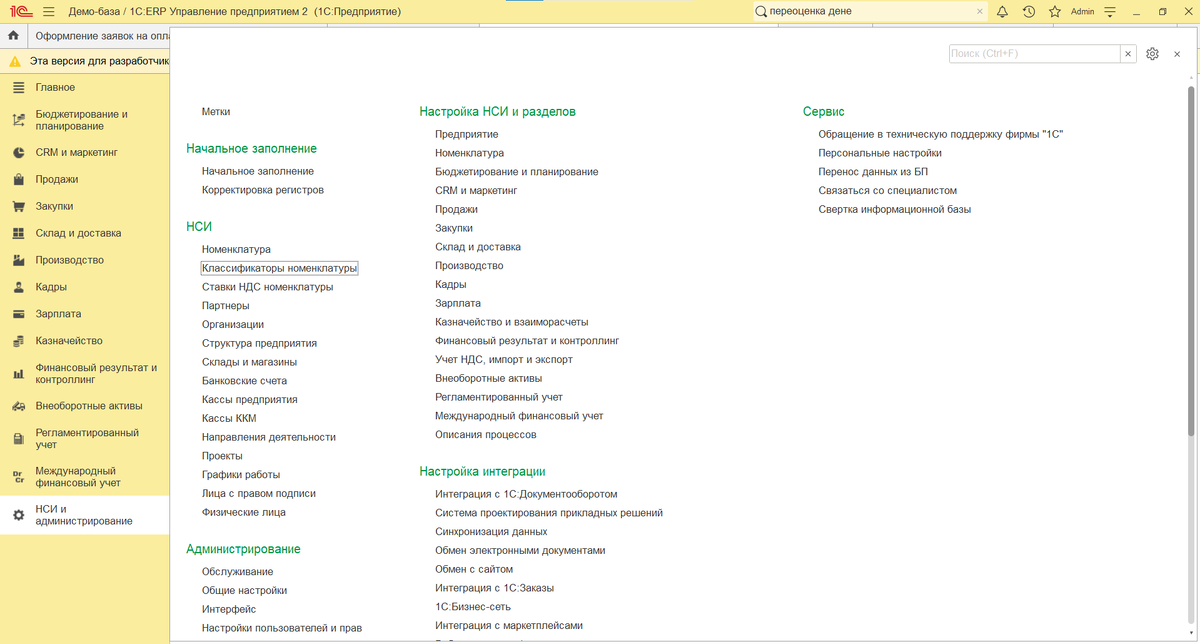This screenshot has width=1200, height=644.
Task: Open Международный финансовый учет Dr/Cr icon
Action: pyautogui.click(x=17, y=477)
